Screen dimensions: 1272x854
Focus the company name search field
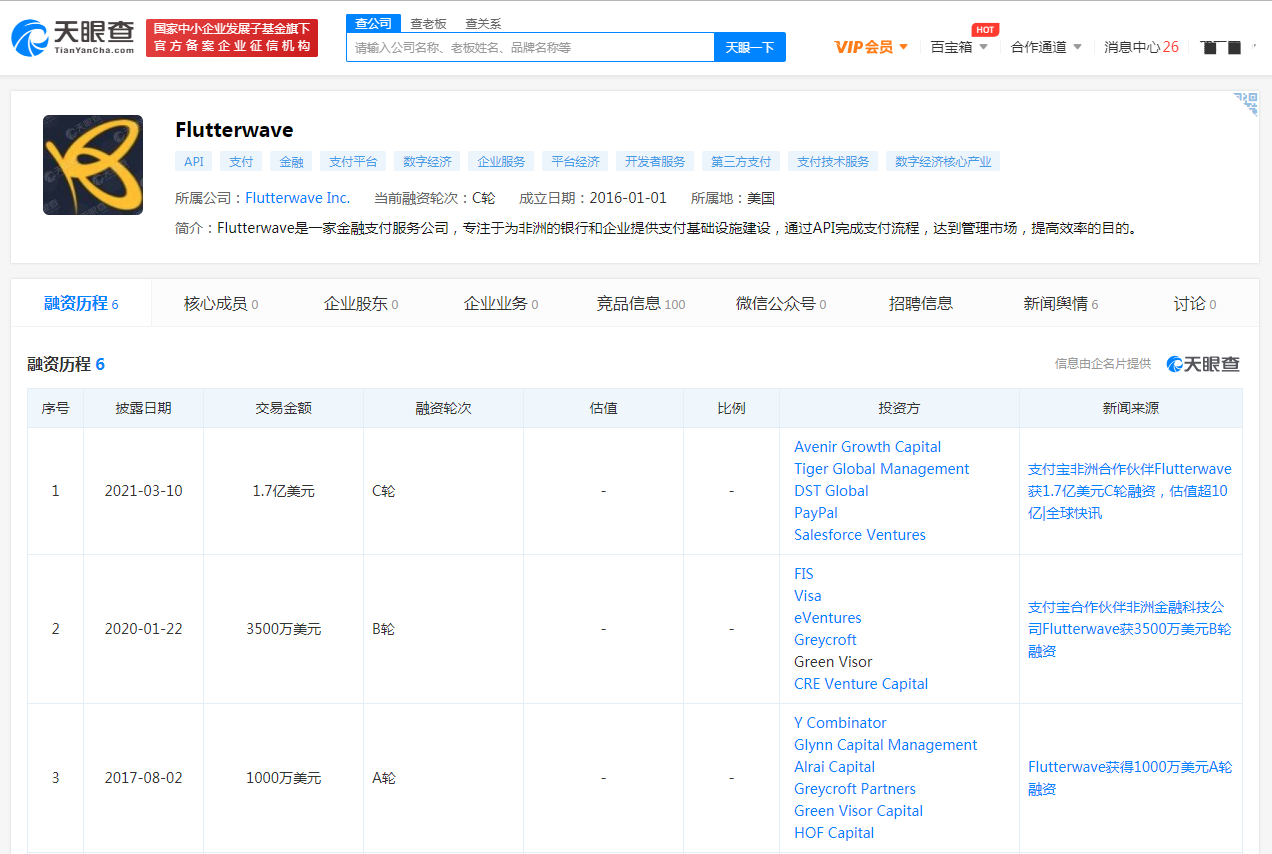[530, 47]
